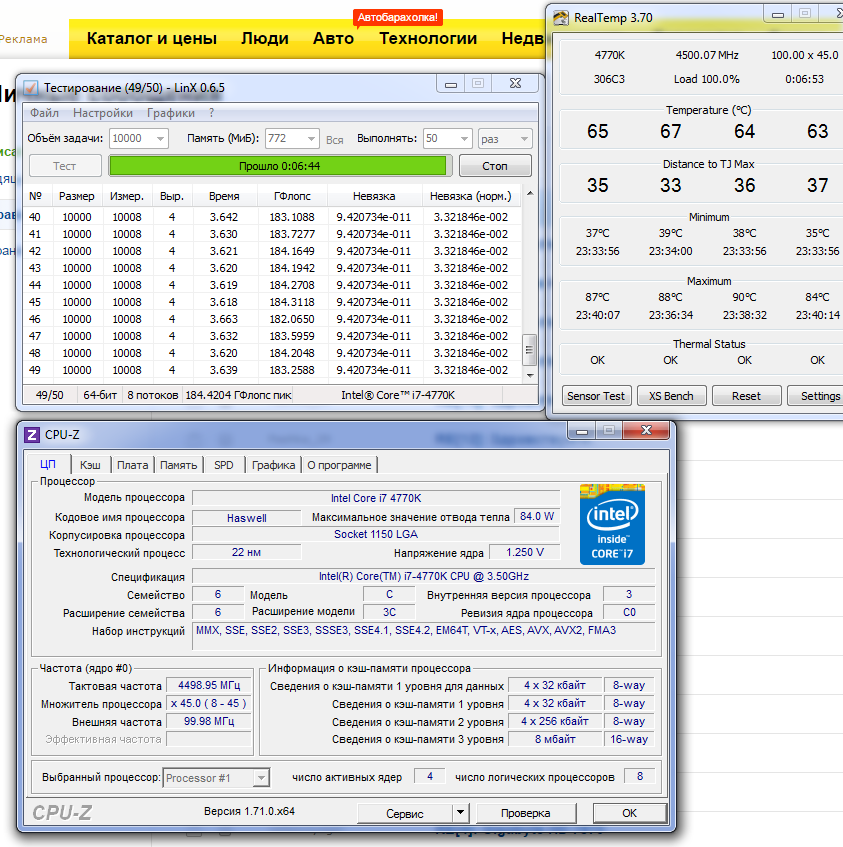Click the Невязка (норм.) column header
This screenshot has width=843, height=847.
point(470,197)
